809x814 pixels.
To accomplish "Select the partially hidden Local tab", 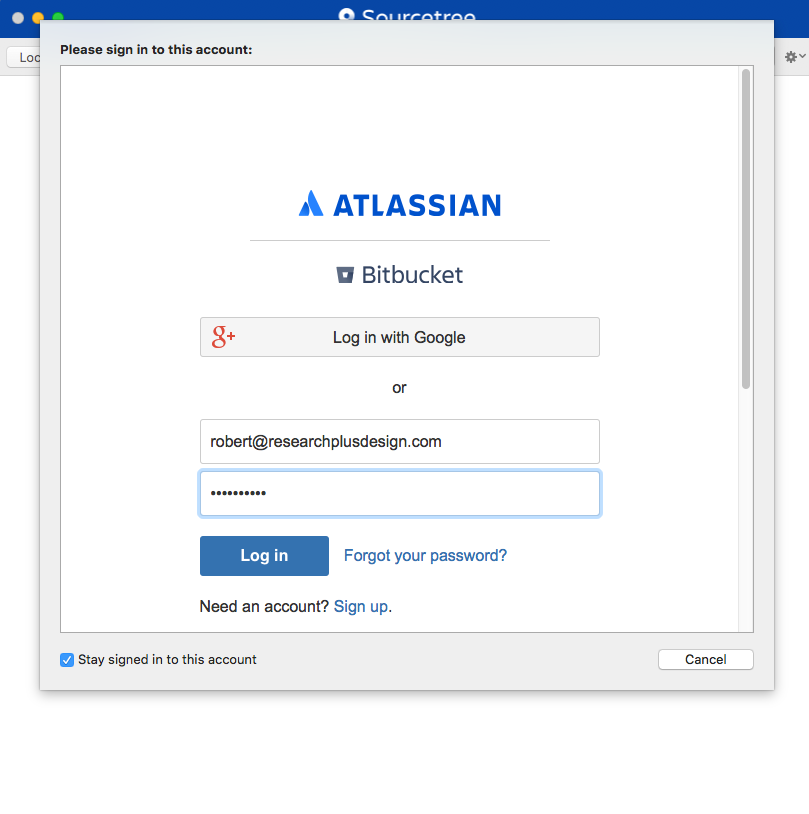I will pos(24,57).
